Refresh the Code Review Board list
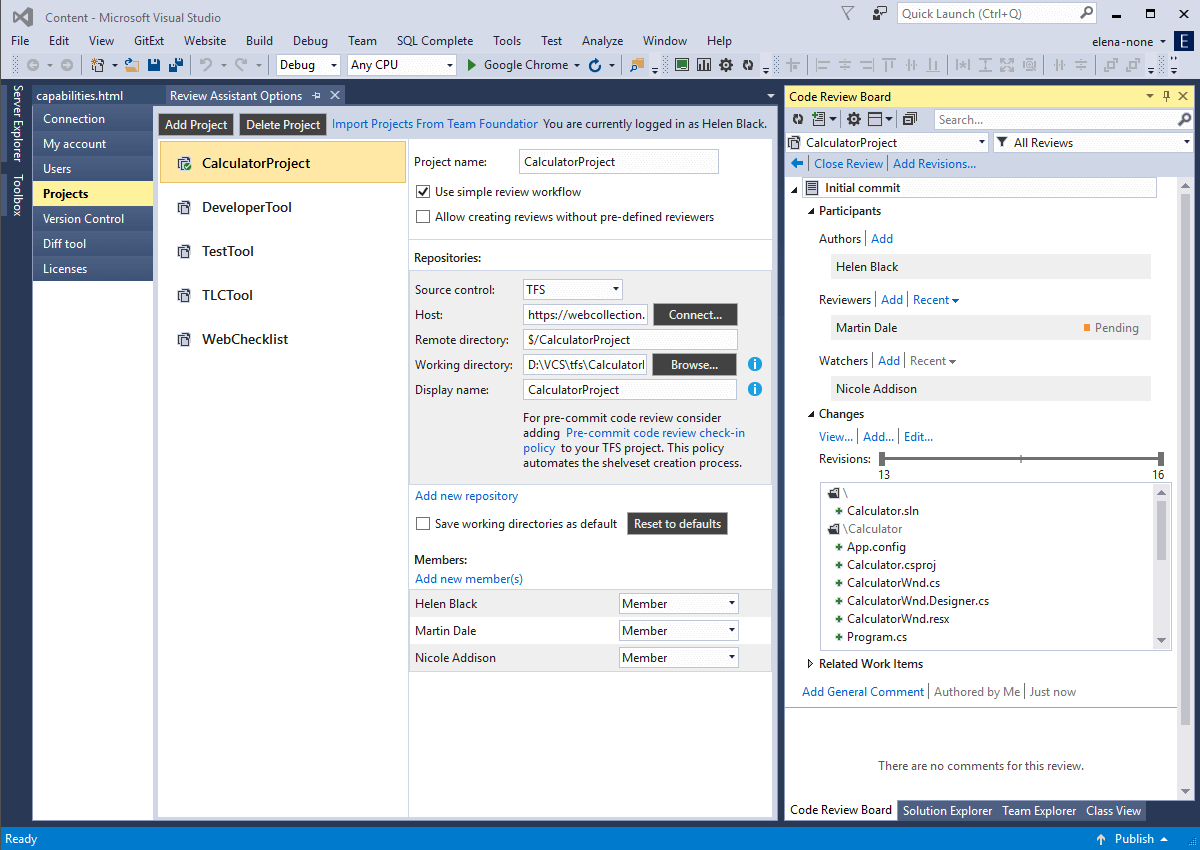The width and height of the screenshot is (1200, 850). pos(798,119)
